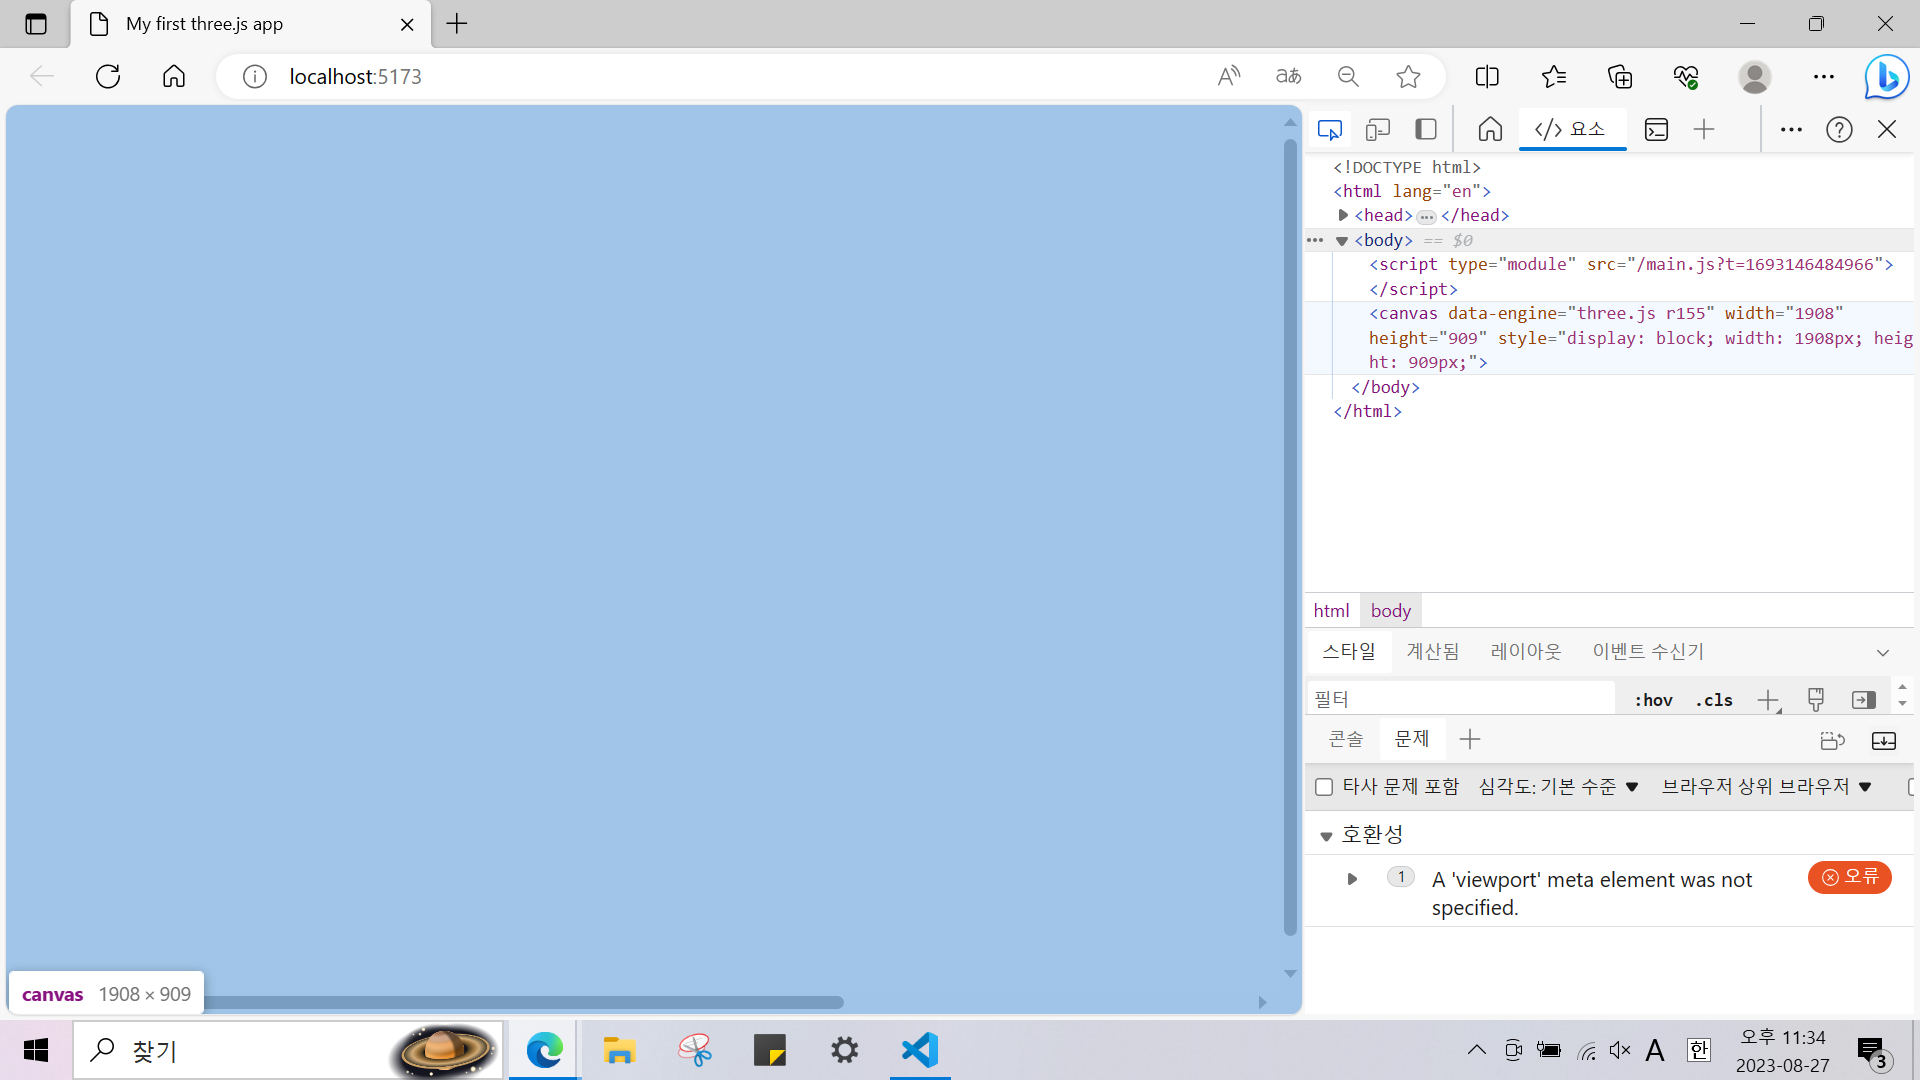Collapse the quick view drawer icon
The width and height of the screenshot is (1920, 1080).
1884,740
